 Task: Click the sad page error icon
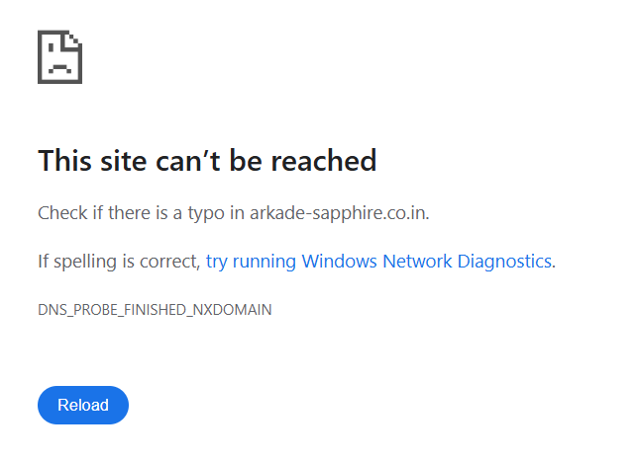[x=59, y=57]
